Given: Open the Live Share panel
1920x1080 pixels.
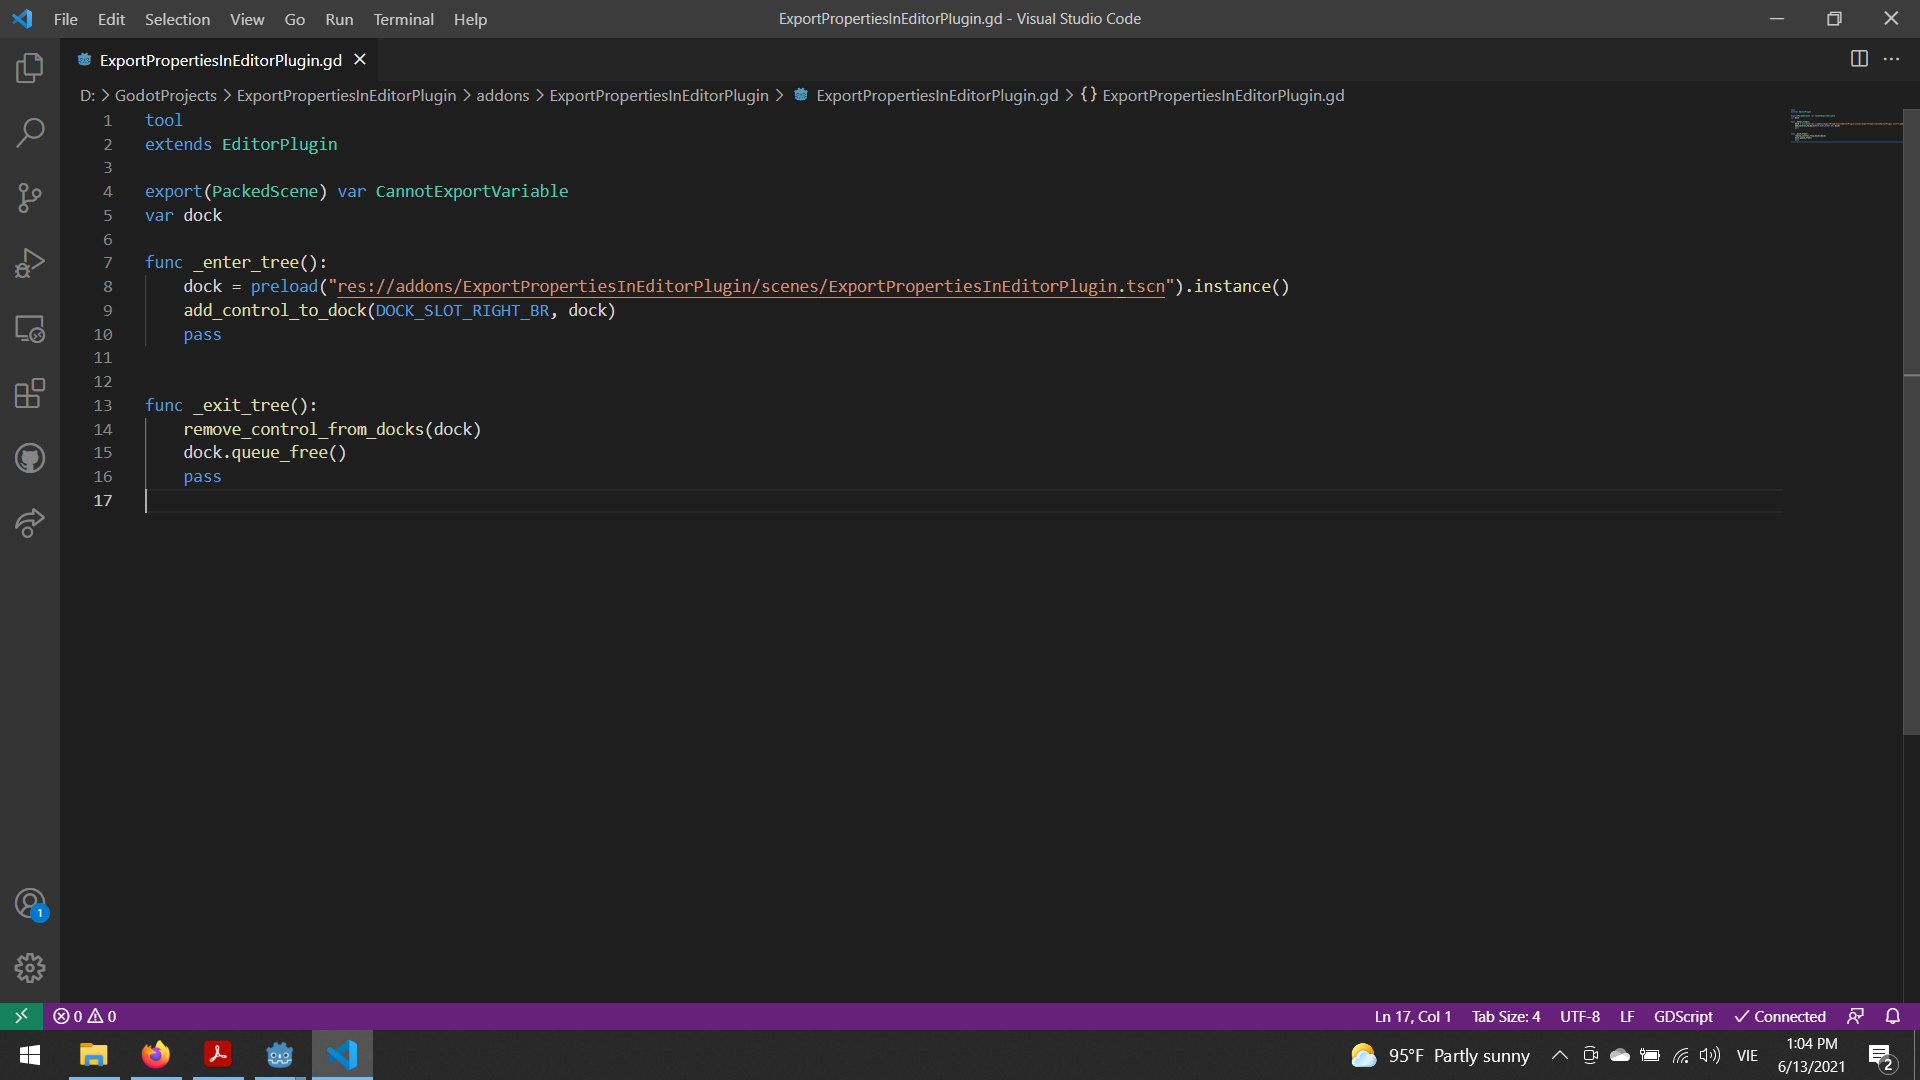Looking at the screenshot, I should 30,523.
